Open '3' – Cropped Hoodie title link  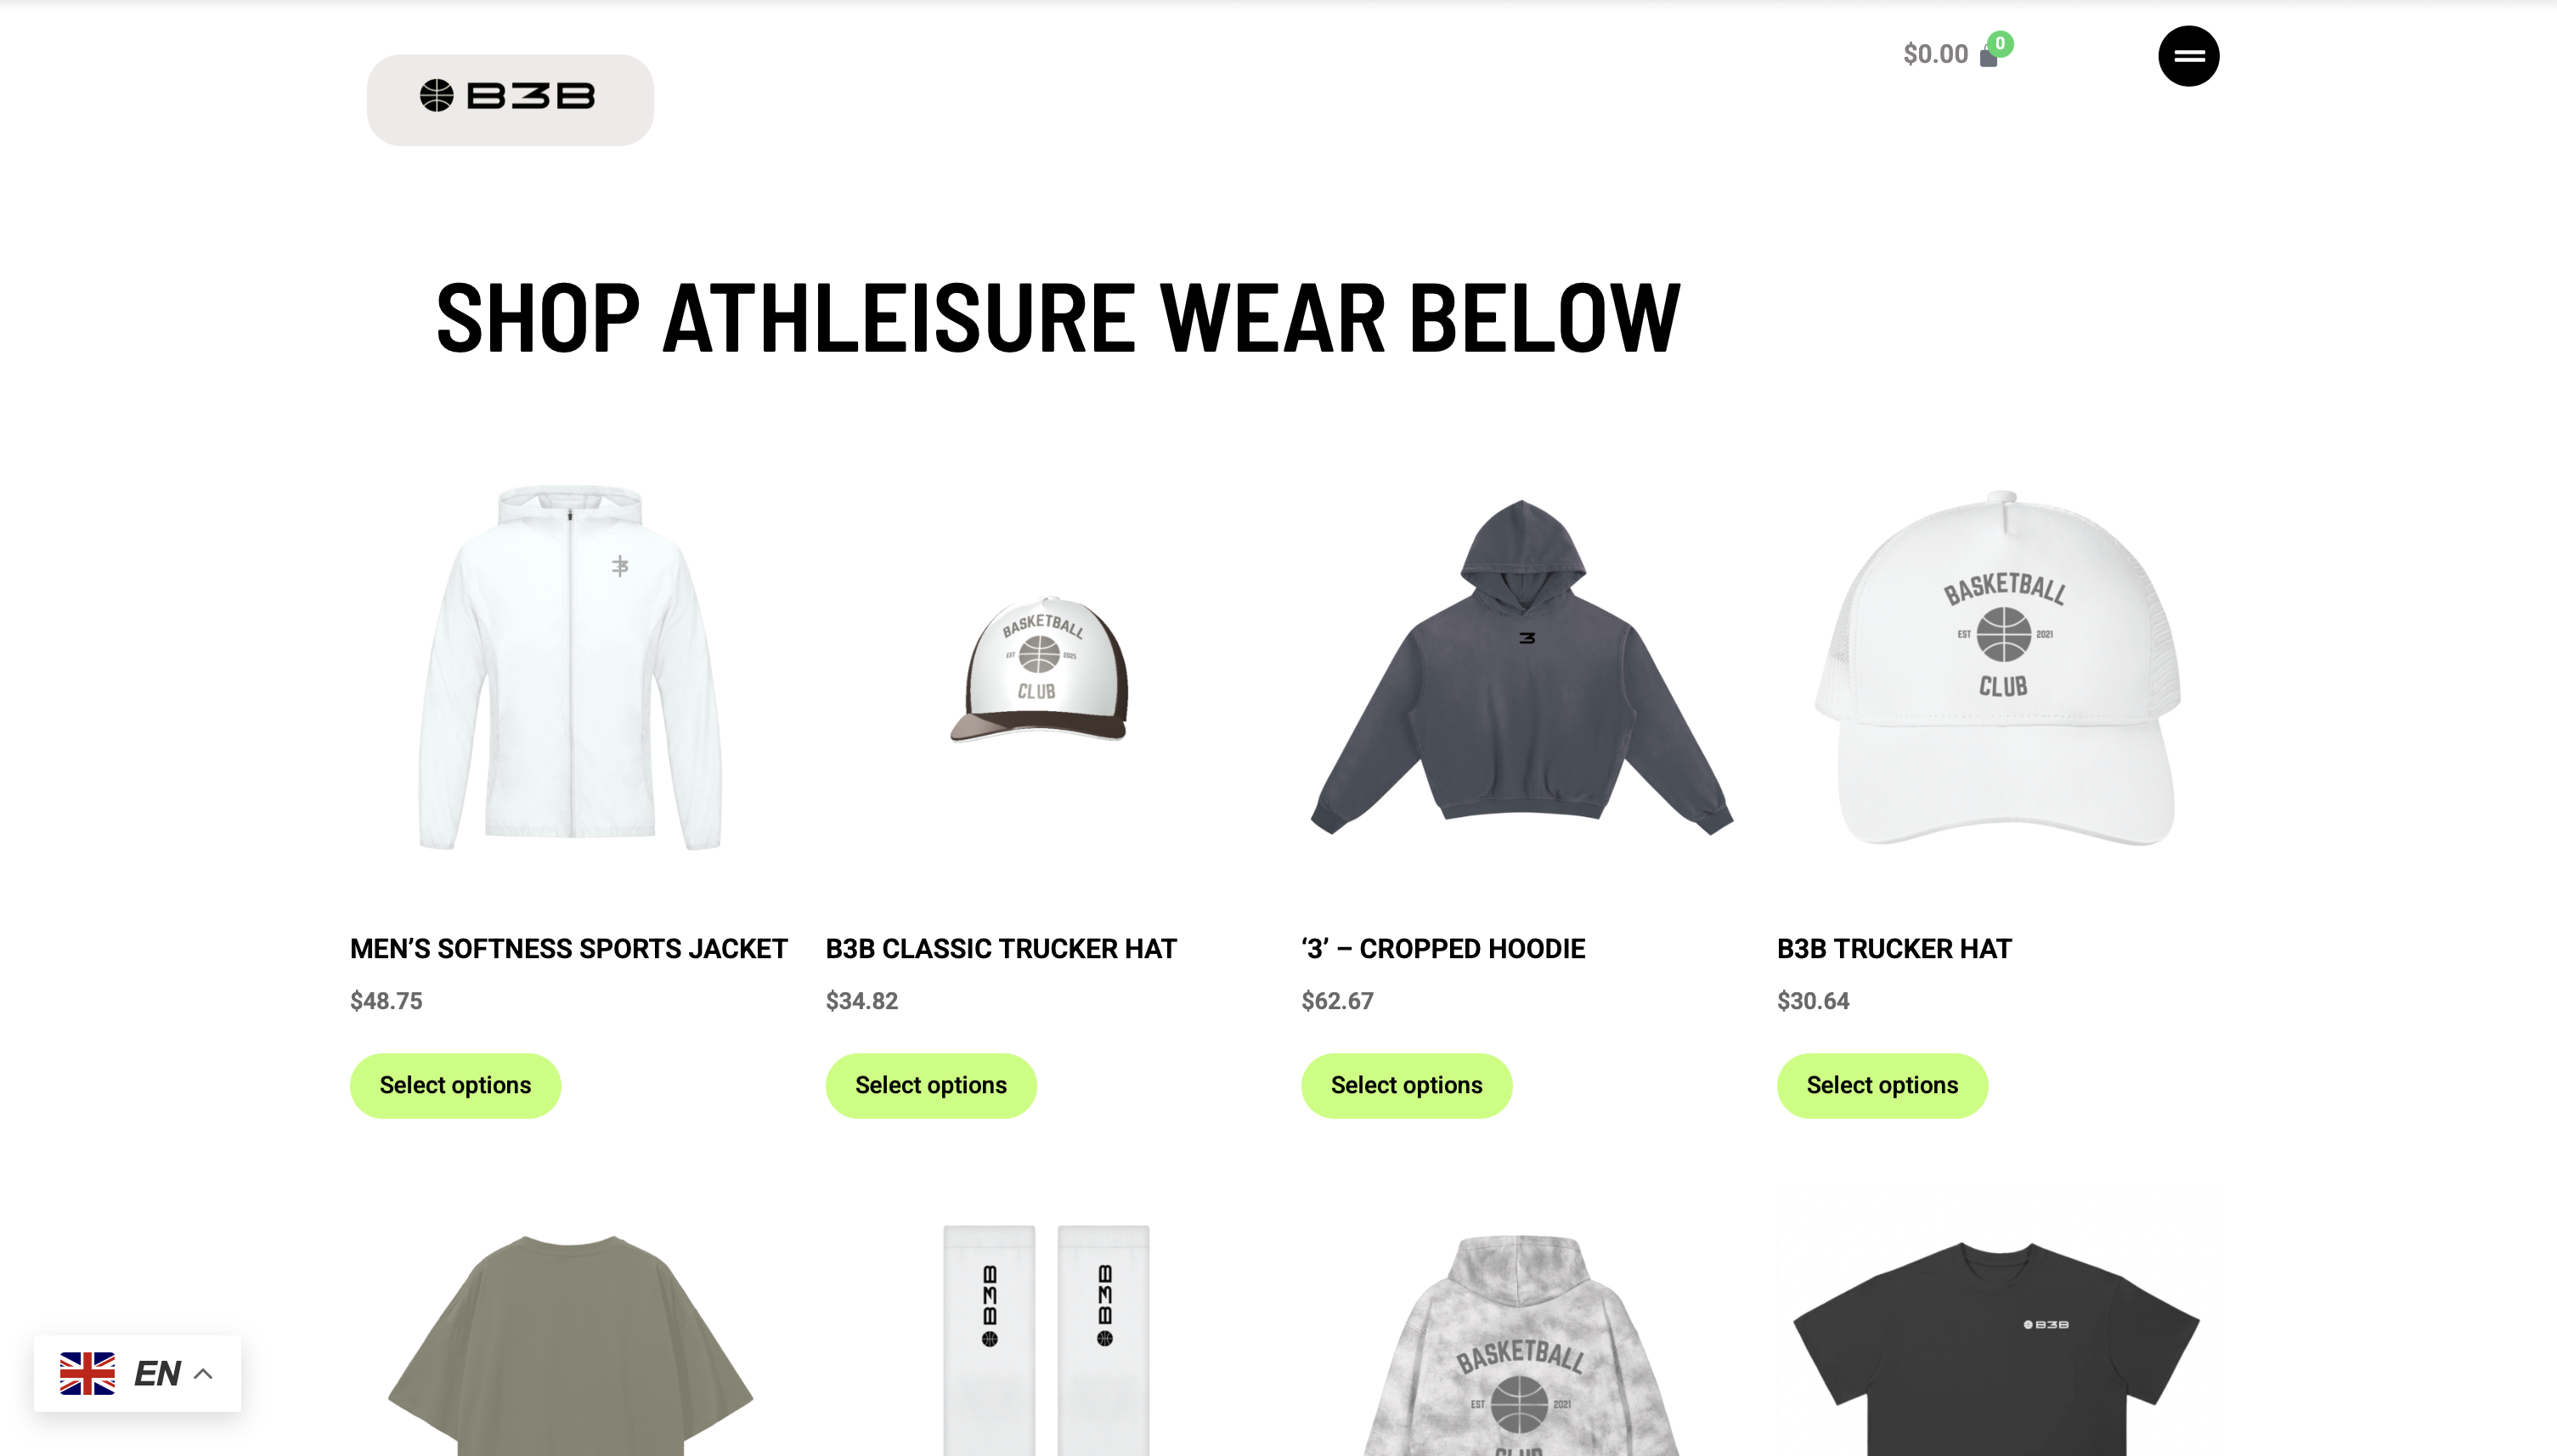point(1443,948)
